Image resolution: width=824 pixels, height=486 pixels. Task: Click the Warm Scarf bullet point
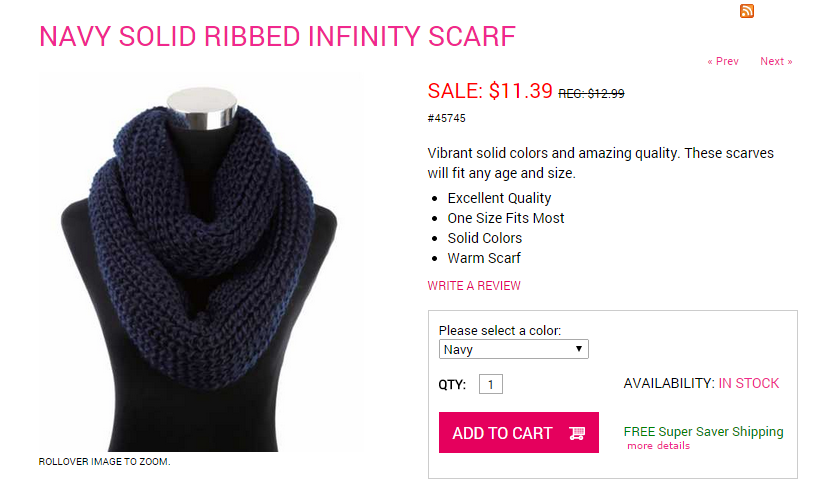click(484, 258)
